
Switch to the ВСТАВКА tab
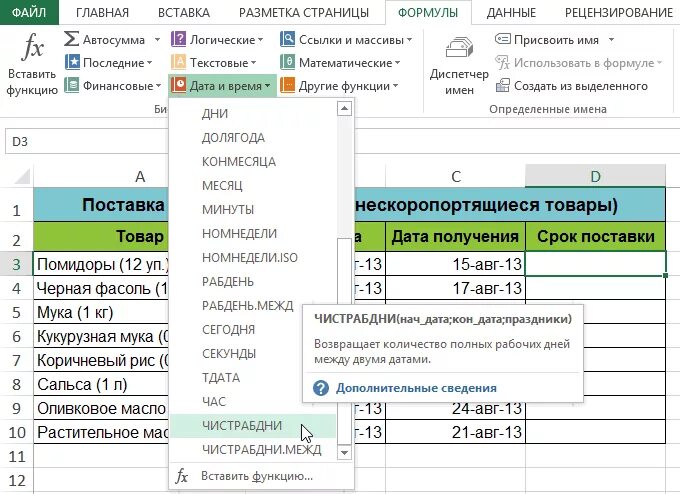(x=184, y=13)
